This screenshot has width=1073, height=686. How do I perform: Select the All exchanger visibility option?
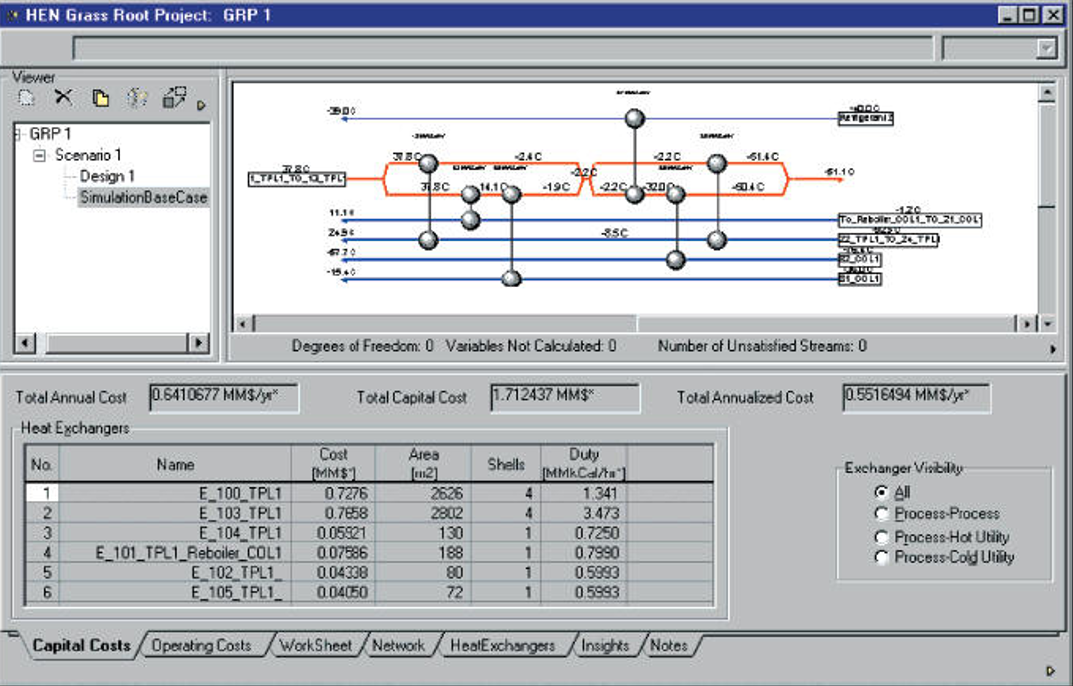(x=881, y=493)
